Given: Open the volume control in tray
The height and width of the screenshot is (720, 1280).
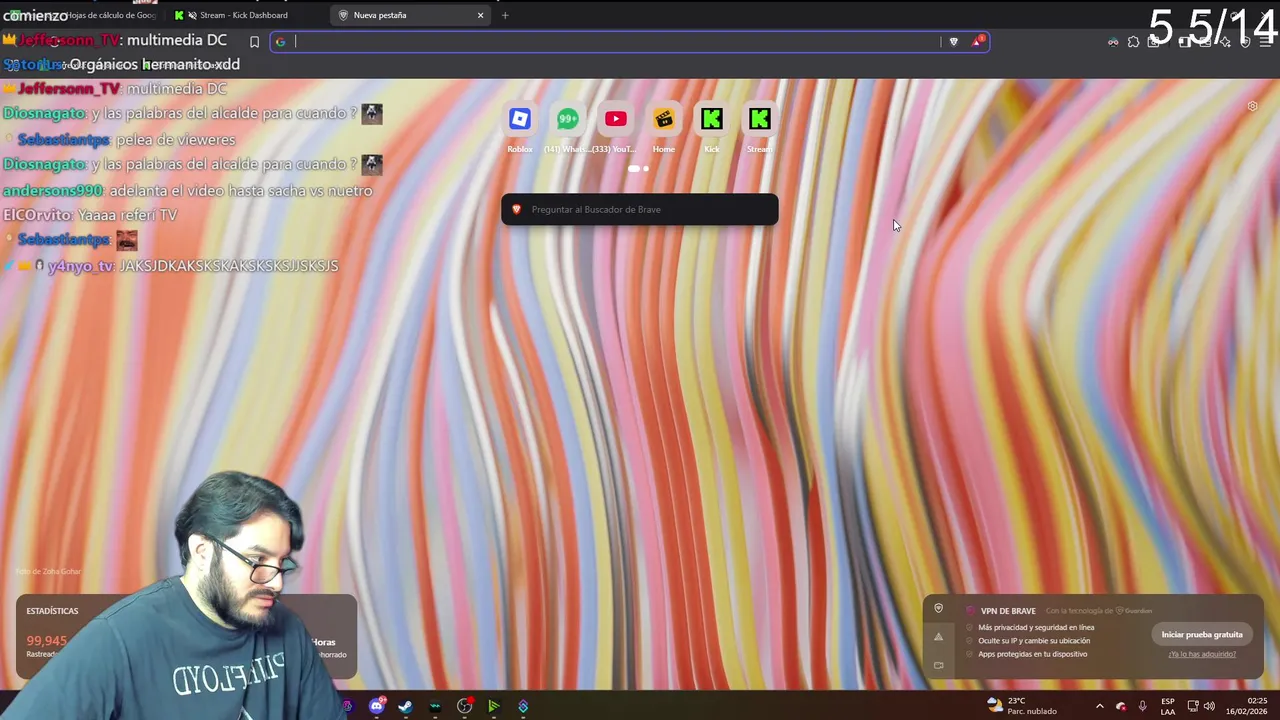Looking at the screenshot, I should click(1209, 706).
